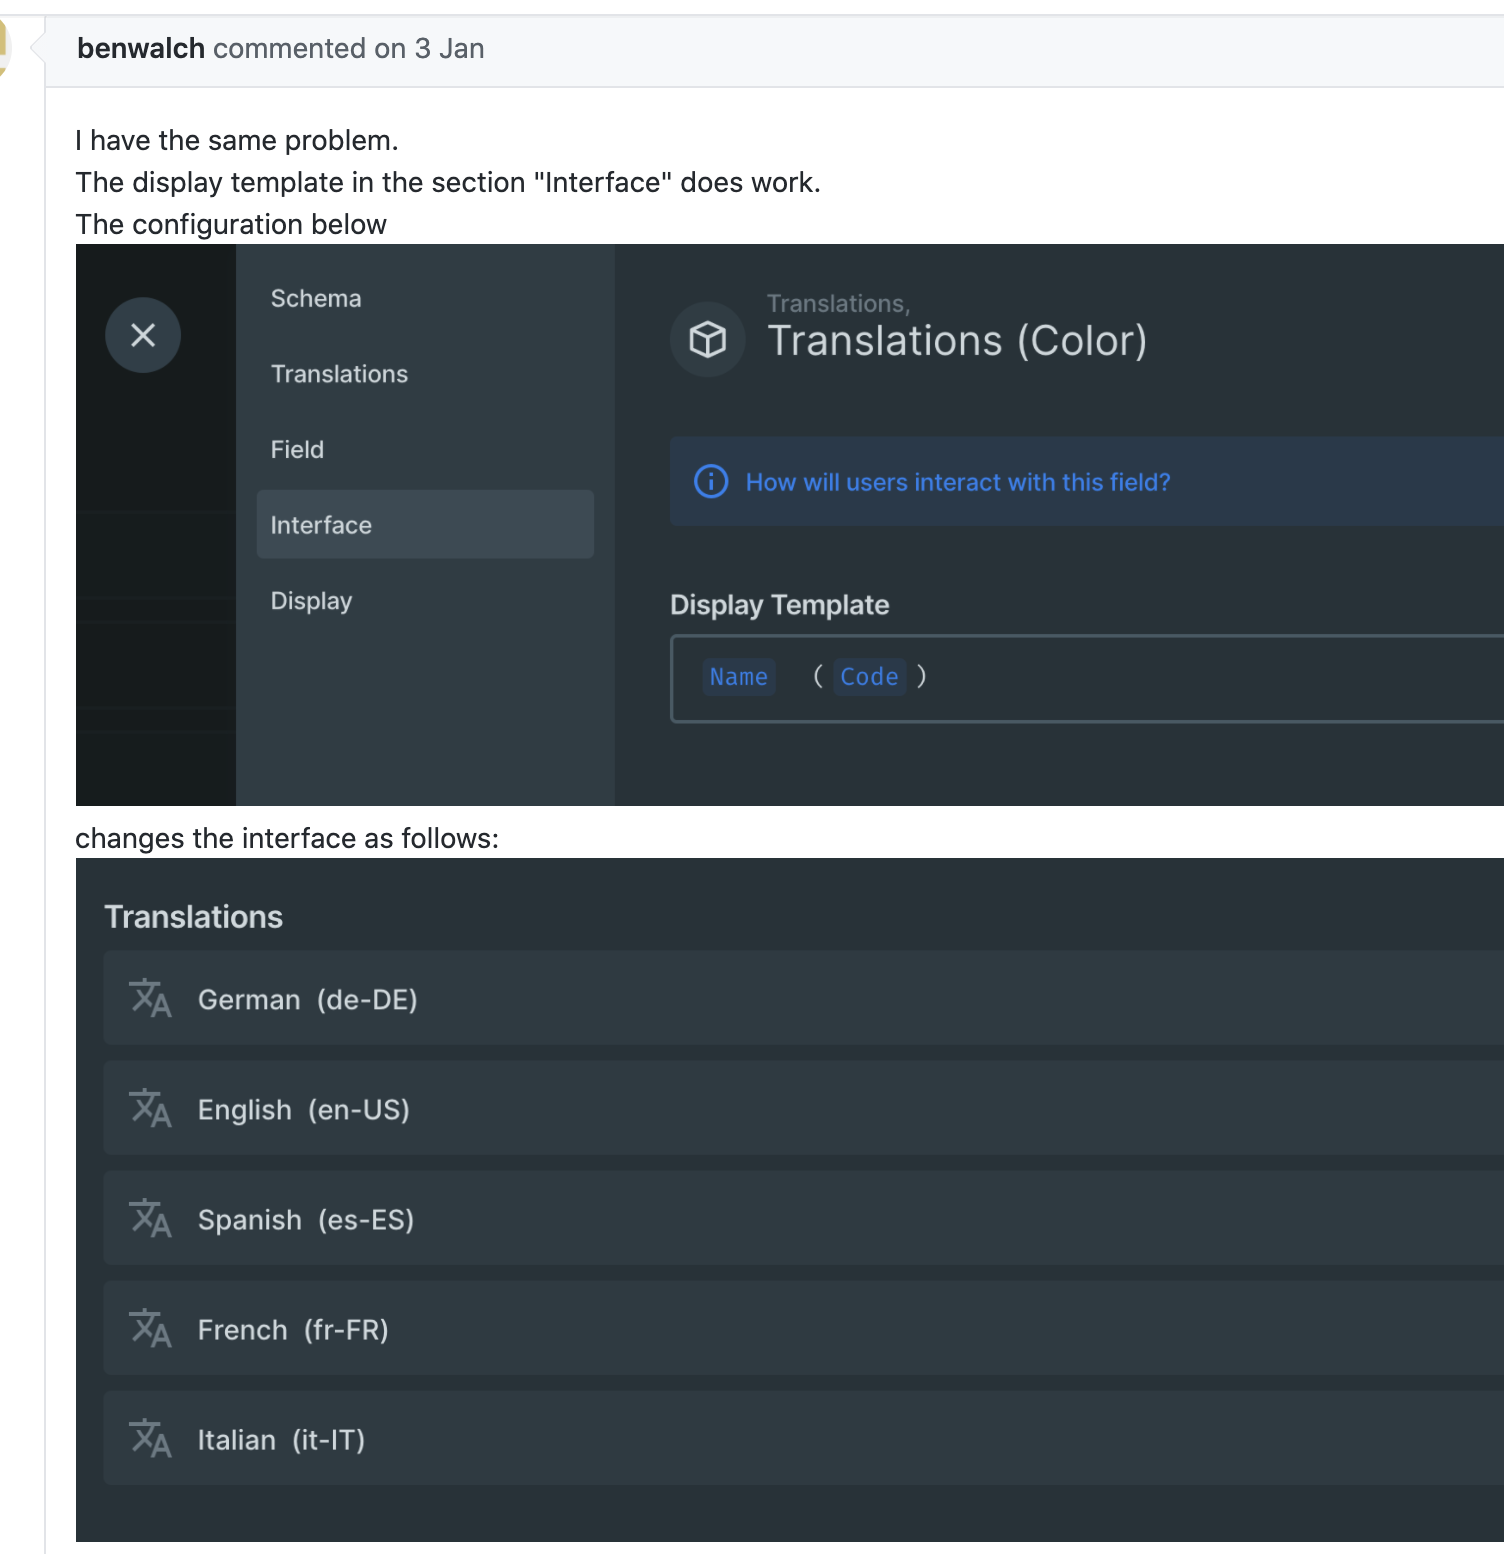
Task: Open the French (fr-FR) translation row
Action: click(804, 1328)
